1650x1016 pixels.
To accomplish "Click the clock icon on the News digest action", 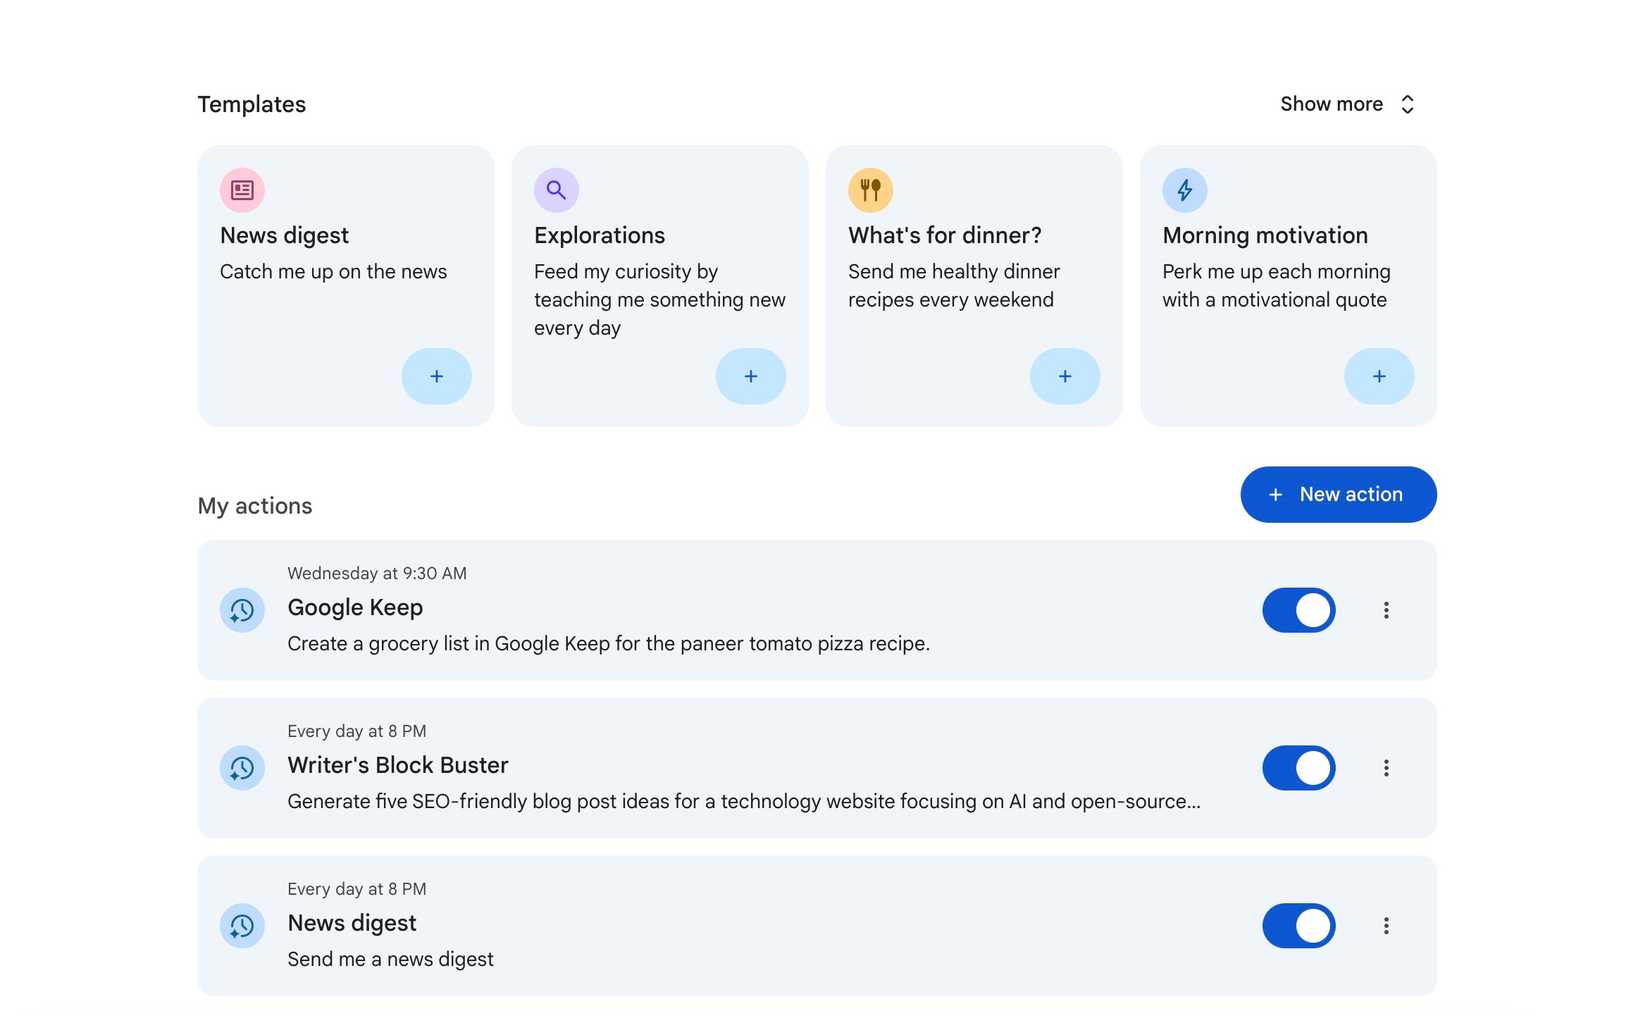I will pyautogui.click(x=242, y=926).
